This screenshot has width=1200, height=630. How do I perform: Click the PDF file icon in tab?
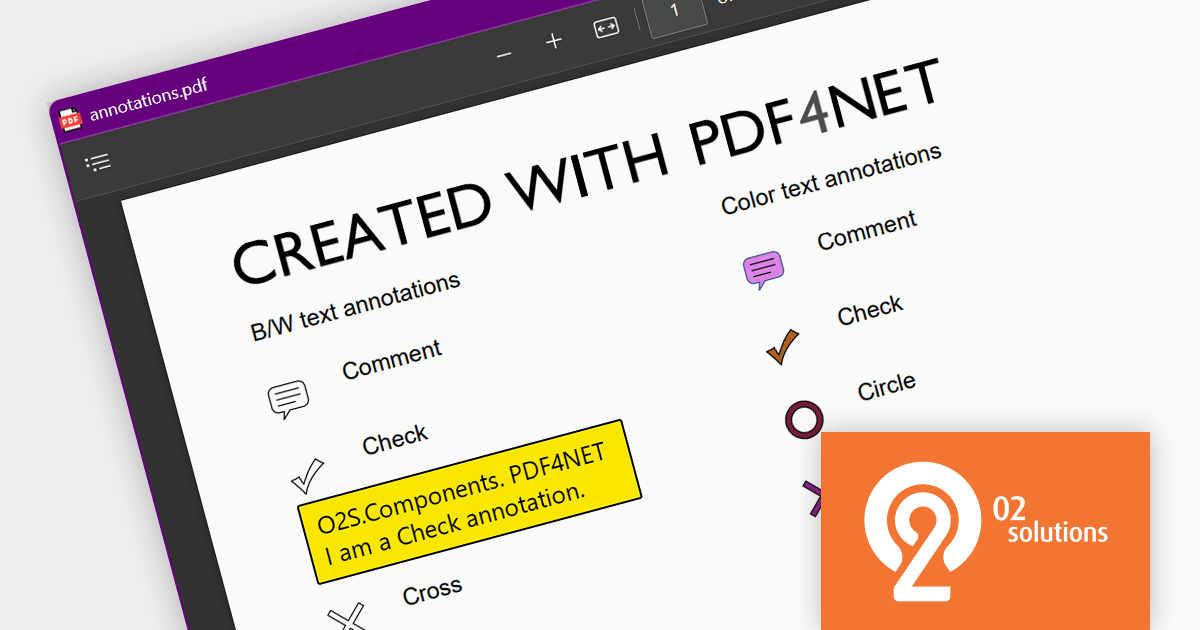pos(70,119)
